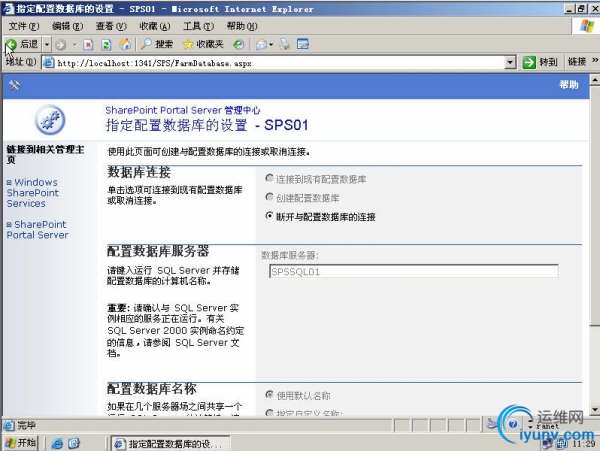Screen dimensions: 600x451
Task: Open the Windows SharePoint Services link
Action: pyautogui.click(x=33, y=193)
